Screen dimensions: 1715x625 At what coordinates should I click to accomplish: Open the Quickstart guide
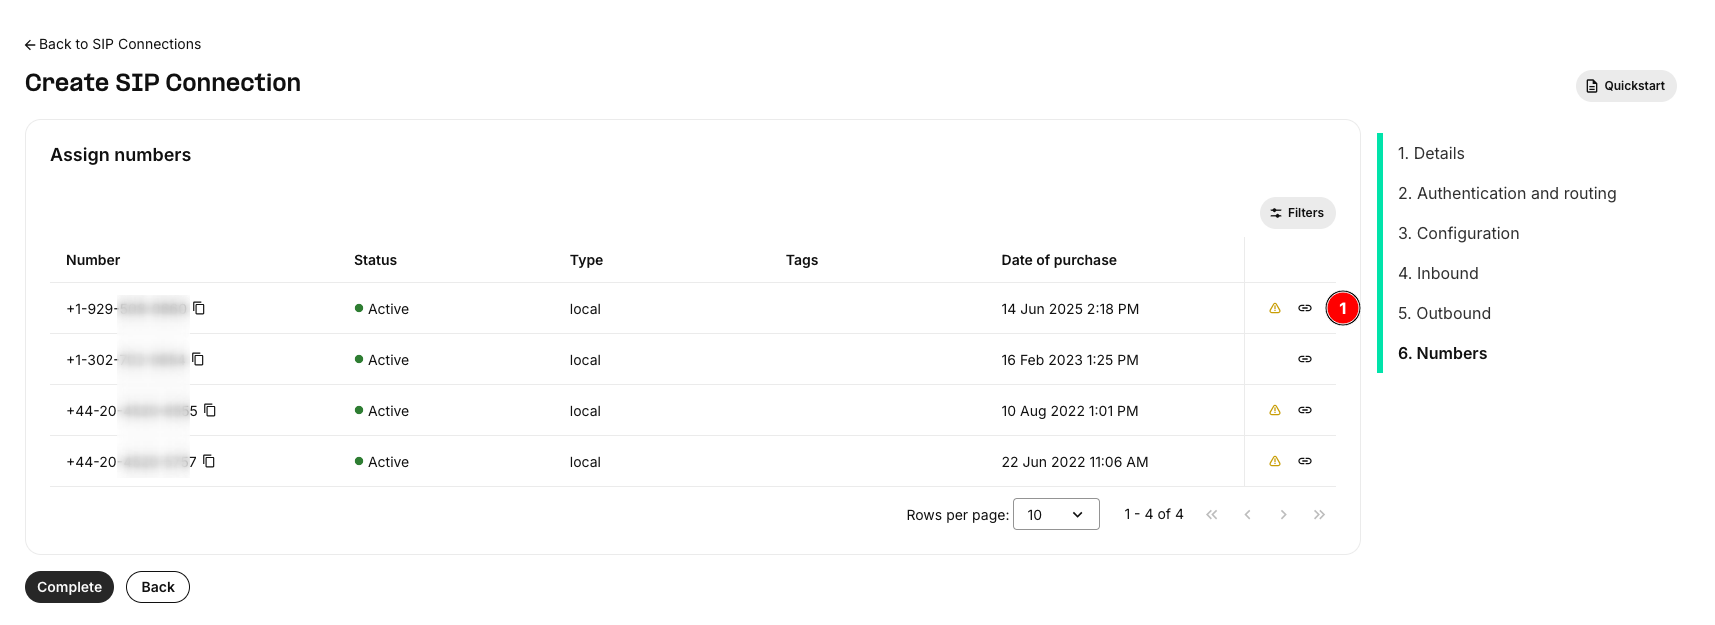click(1626, 86)
